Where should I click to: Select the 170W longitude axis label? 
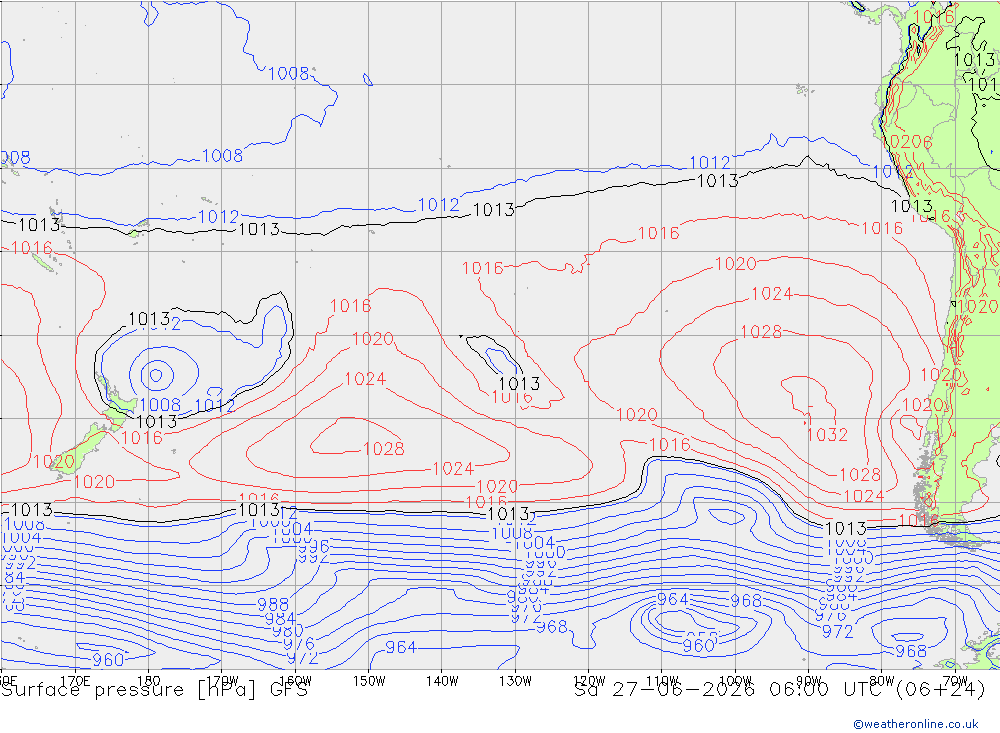[x=222, y=680]
